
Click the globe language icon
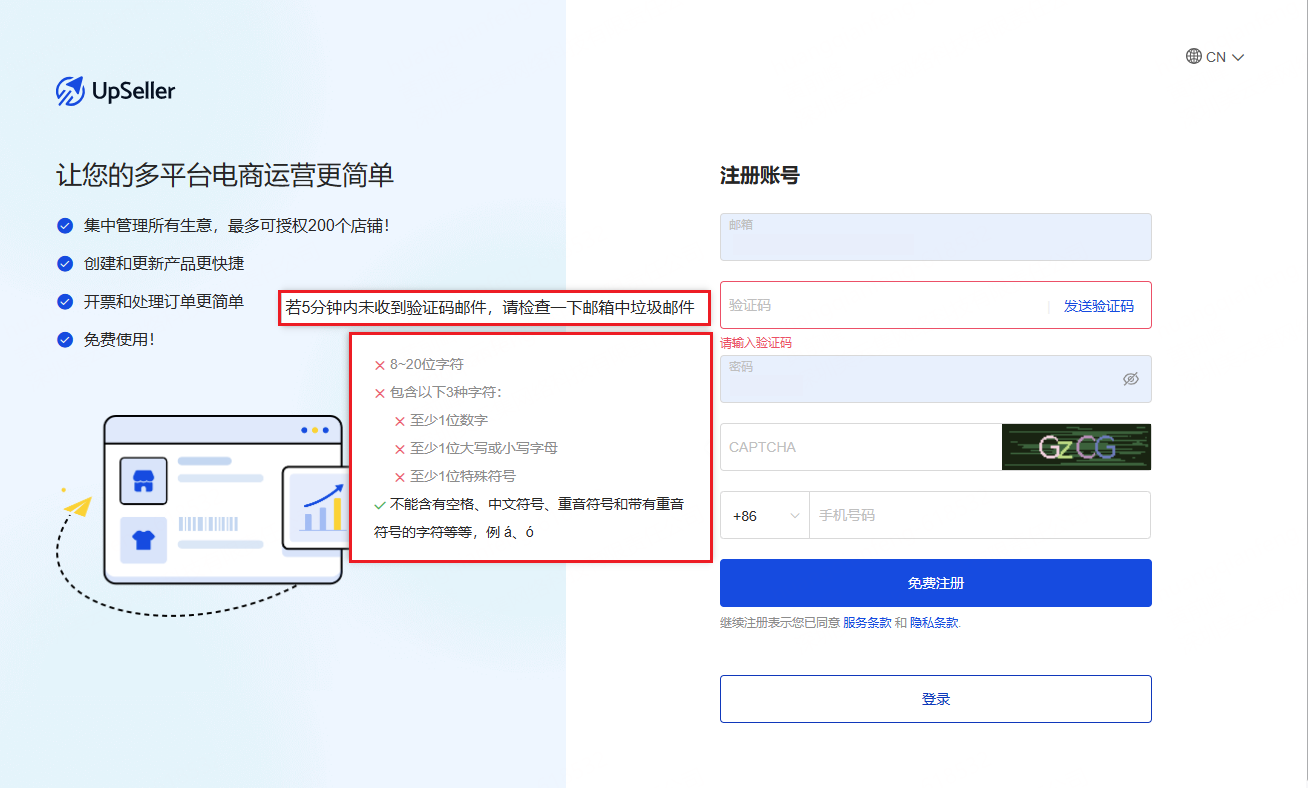point(1194,57)
